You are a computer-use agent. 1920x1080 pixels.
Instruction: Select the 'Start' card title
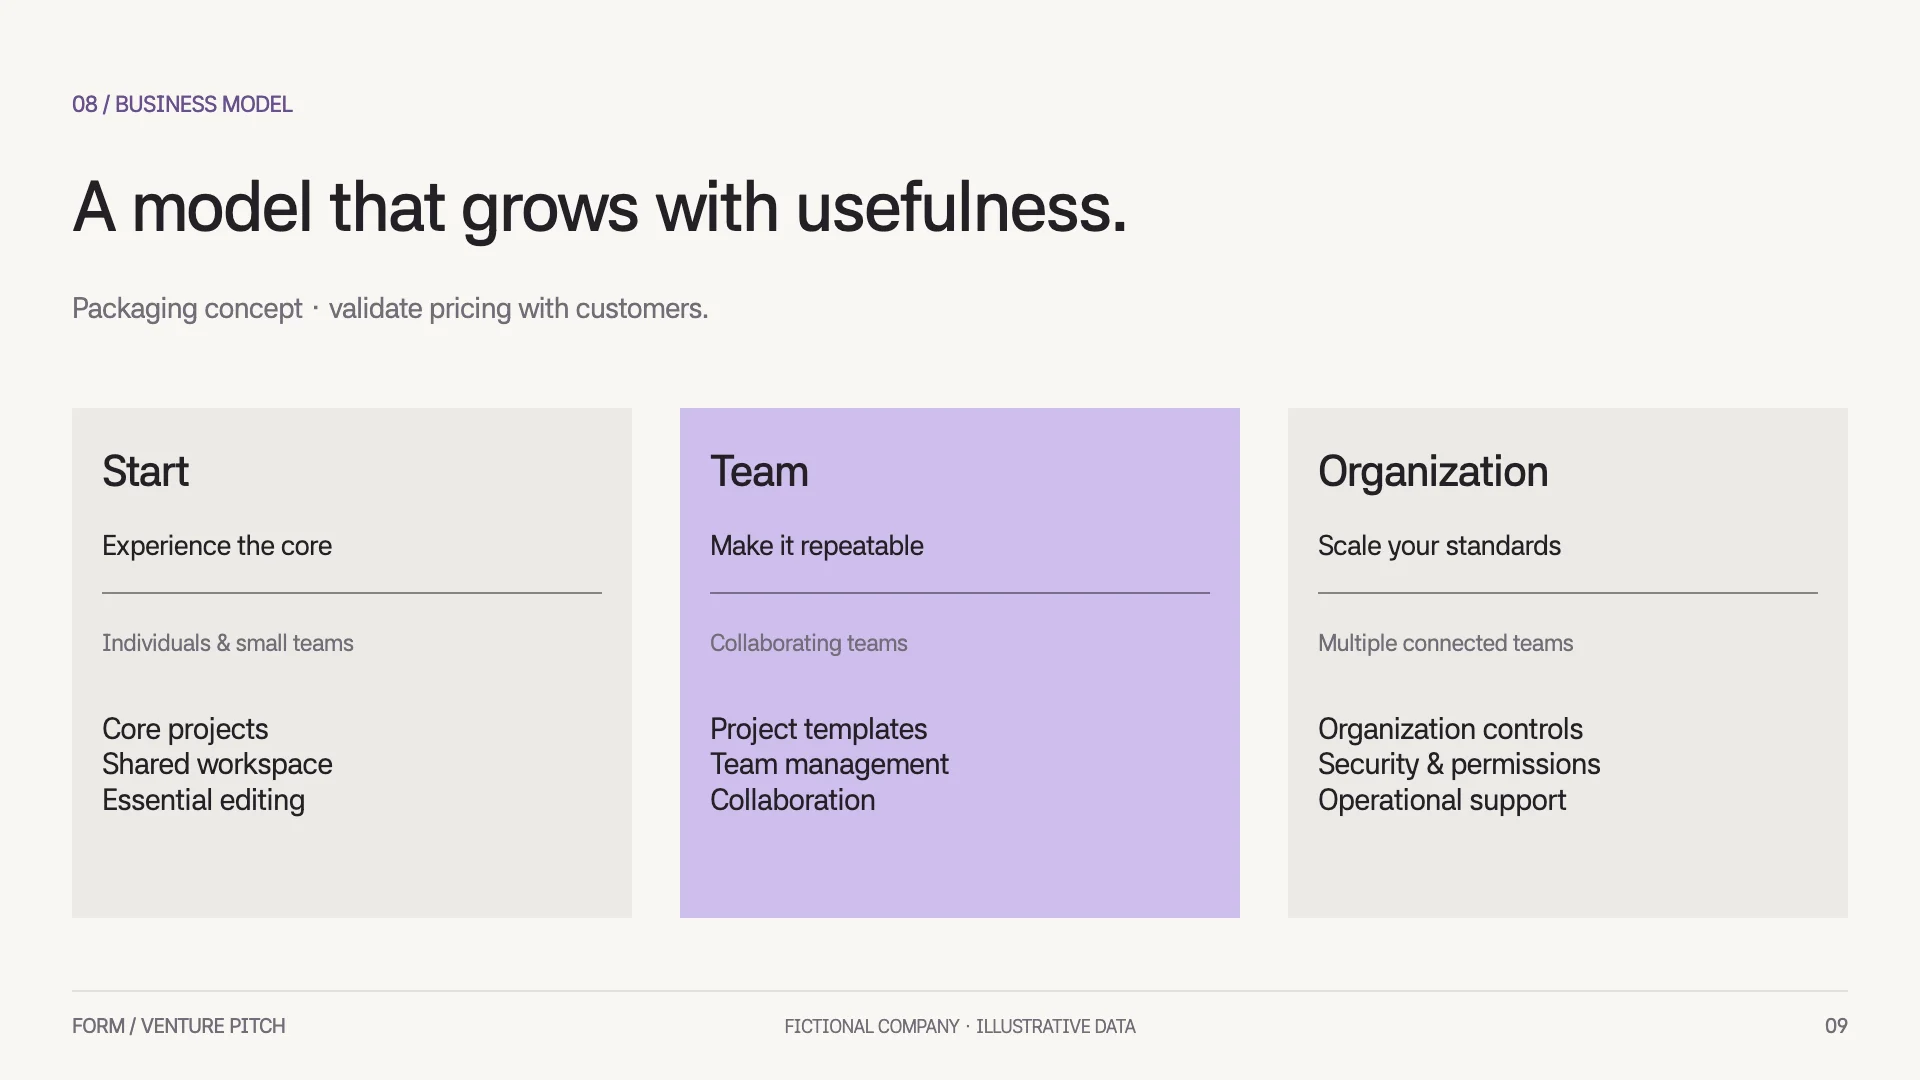[145, 471]
